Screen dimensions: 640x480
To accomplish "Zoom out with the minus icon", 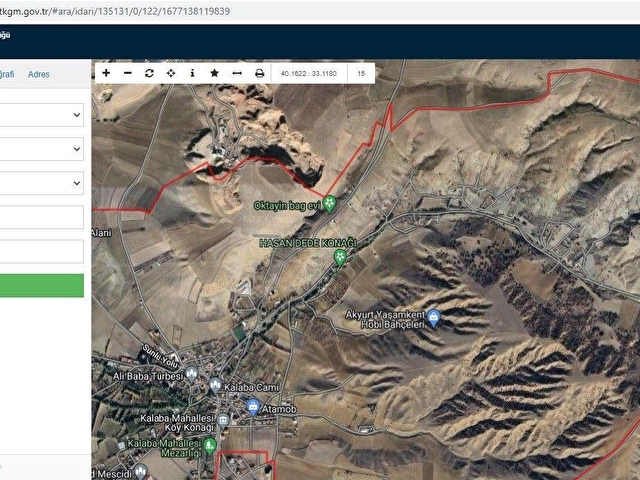I will tap(128, 73).
